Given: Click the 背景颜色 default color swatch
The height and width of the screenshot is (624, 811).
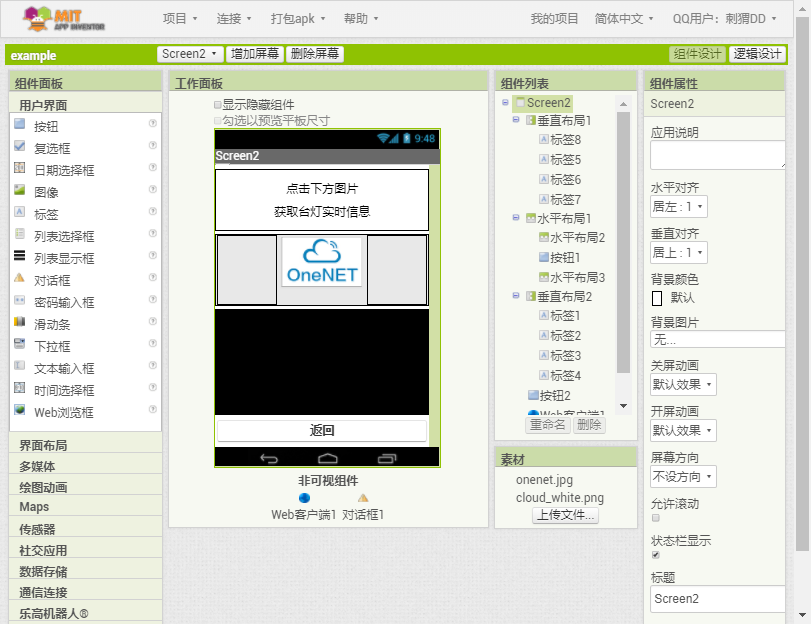Looking at the screenshot, I should click(x=657, y=299).
